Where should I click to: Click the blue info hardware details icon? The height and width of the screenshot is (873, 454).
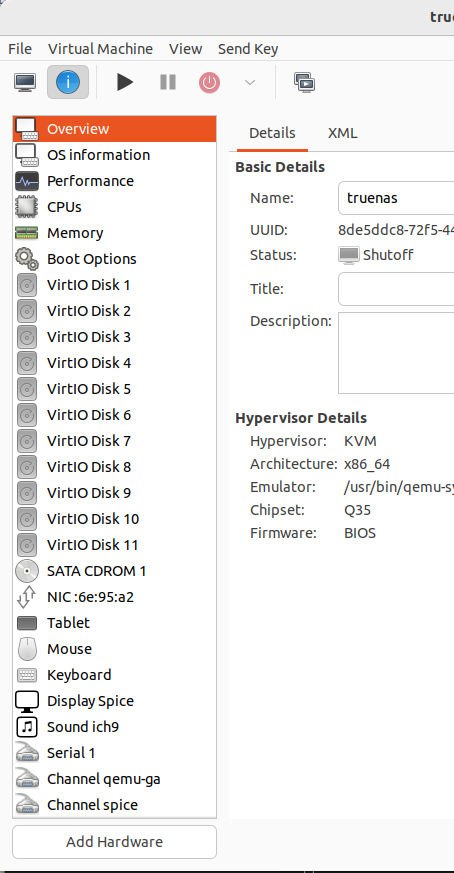(x=68, y=82)
